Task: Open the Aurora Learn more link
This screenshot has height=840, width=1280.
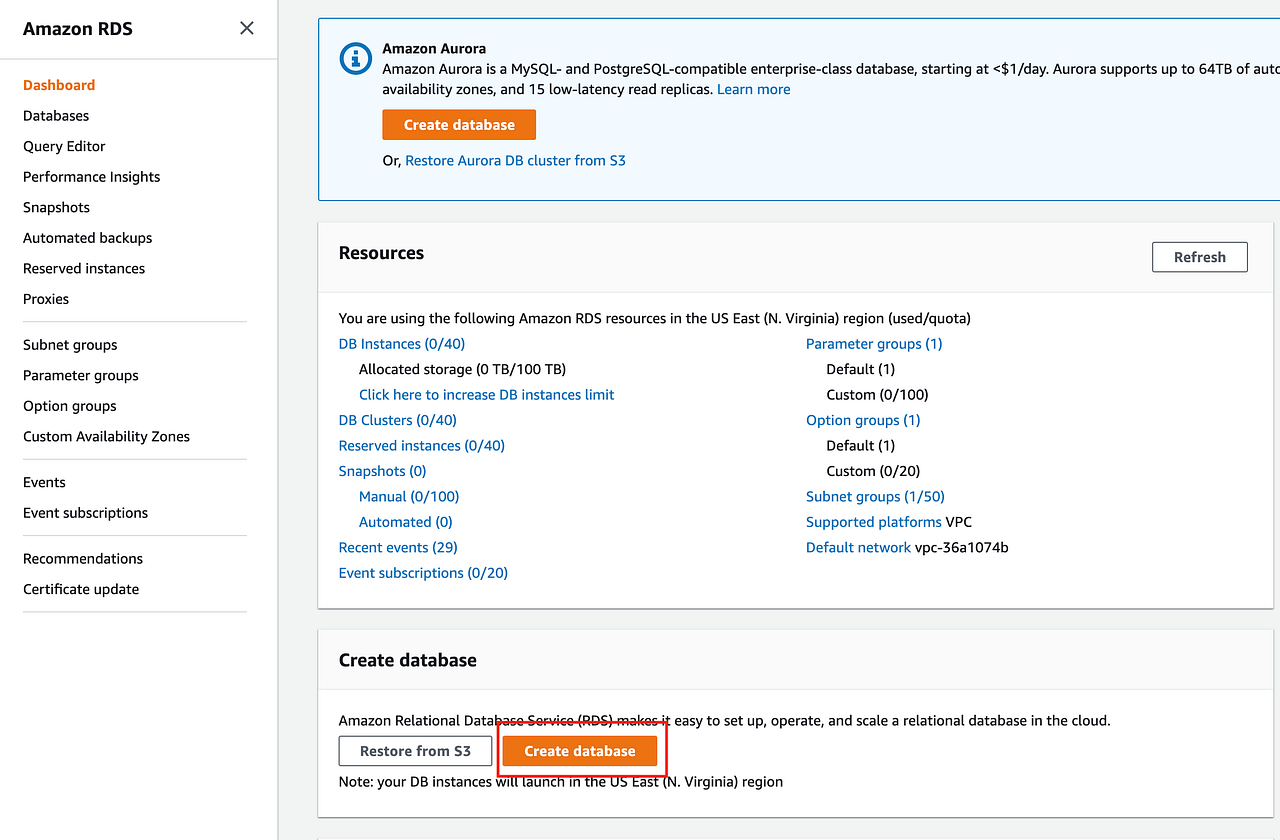Action: tap(753, 89)
